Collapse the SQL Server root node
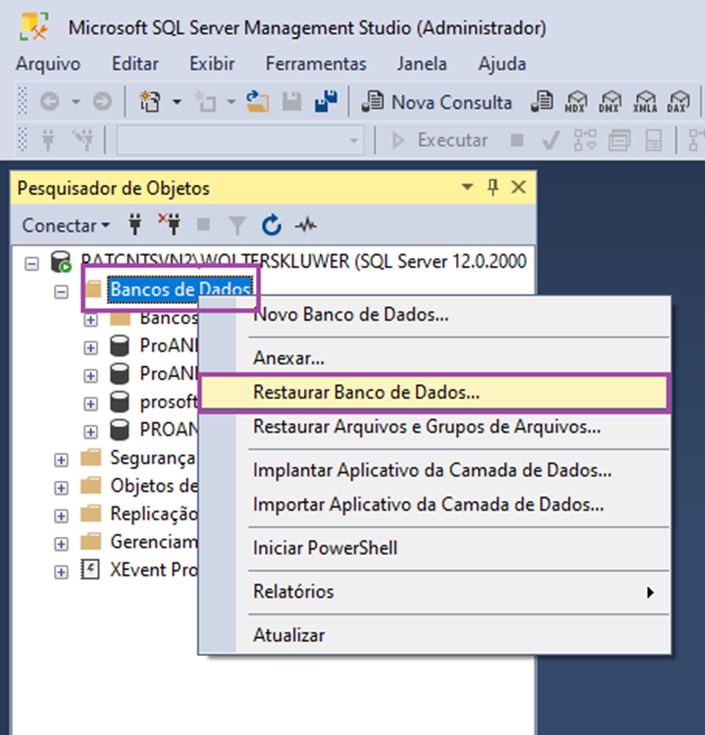The image size is (705, 735). pos(32,264)
